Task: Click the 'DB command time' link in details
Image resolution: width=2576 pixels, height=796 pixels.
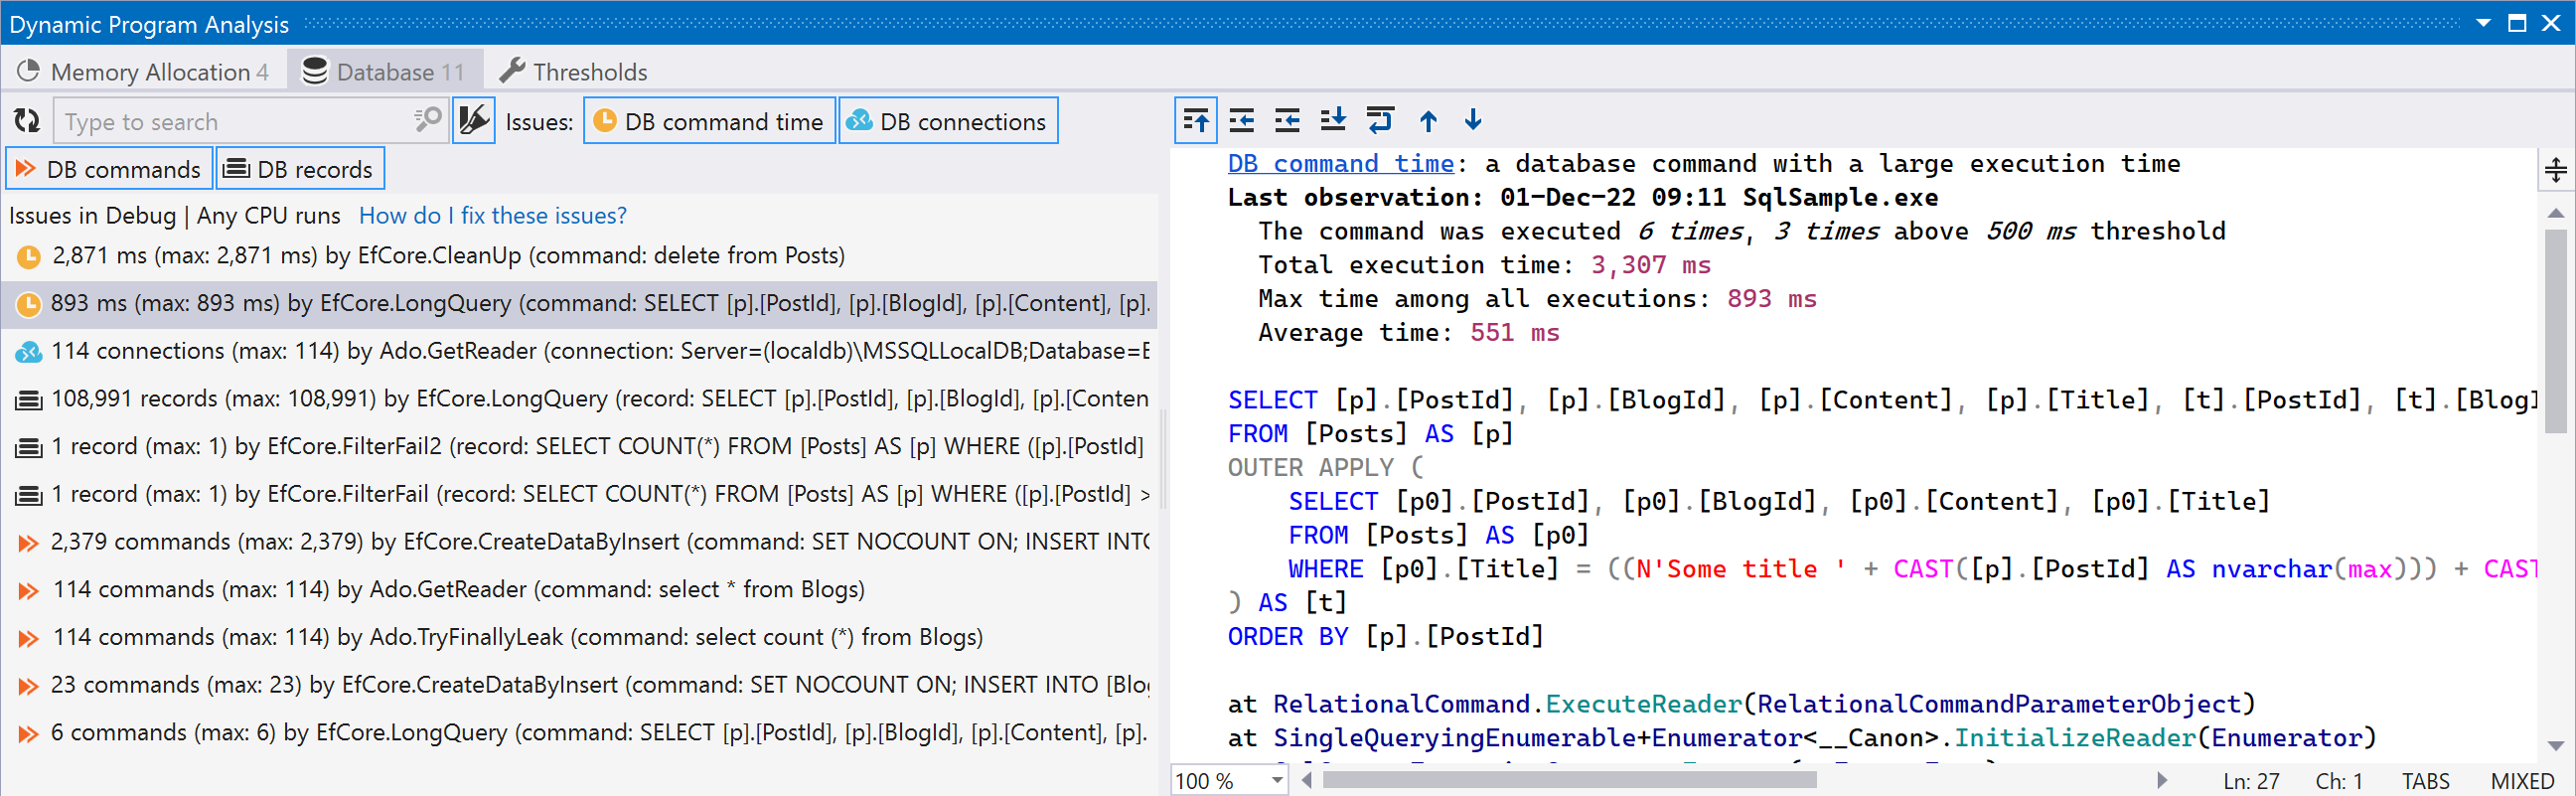Action: (x=1340, y=164)
